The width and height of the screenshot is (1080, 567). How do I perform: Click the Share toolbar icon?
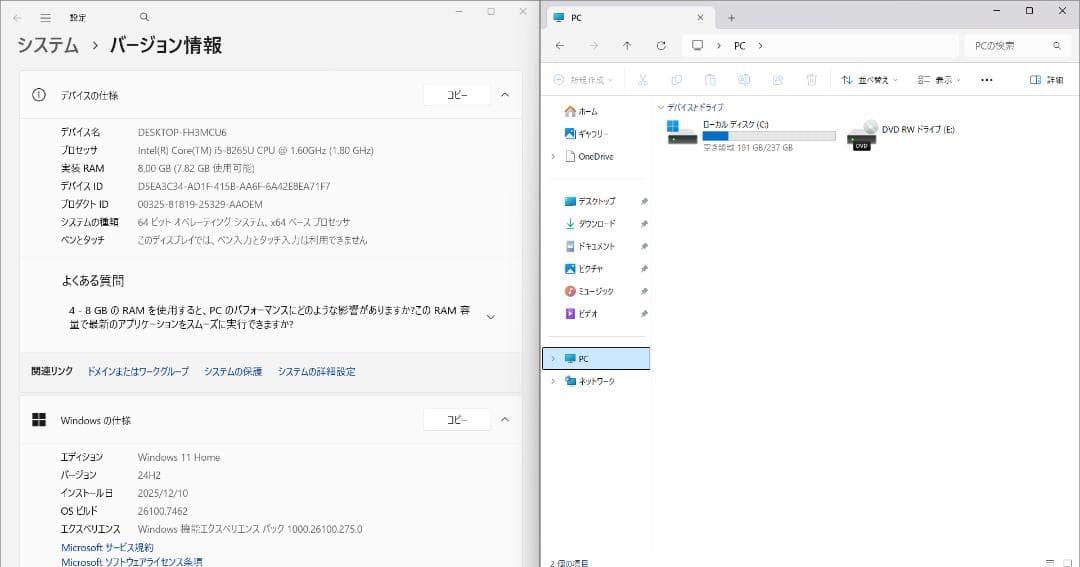coord(778,80)
